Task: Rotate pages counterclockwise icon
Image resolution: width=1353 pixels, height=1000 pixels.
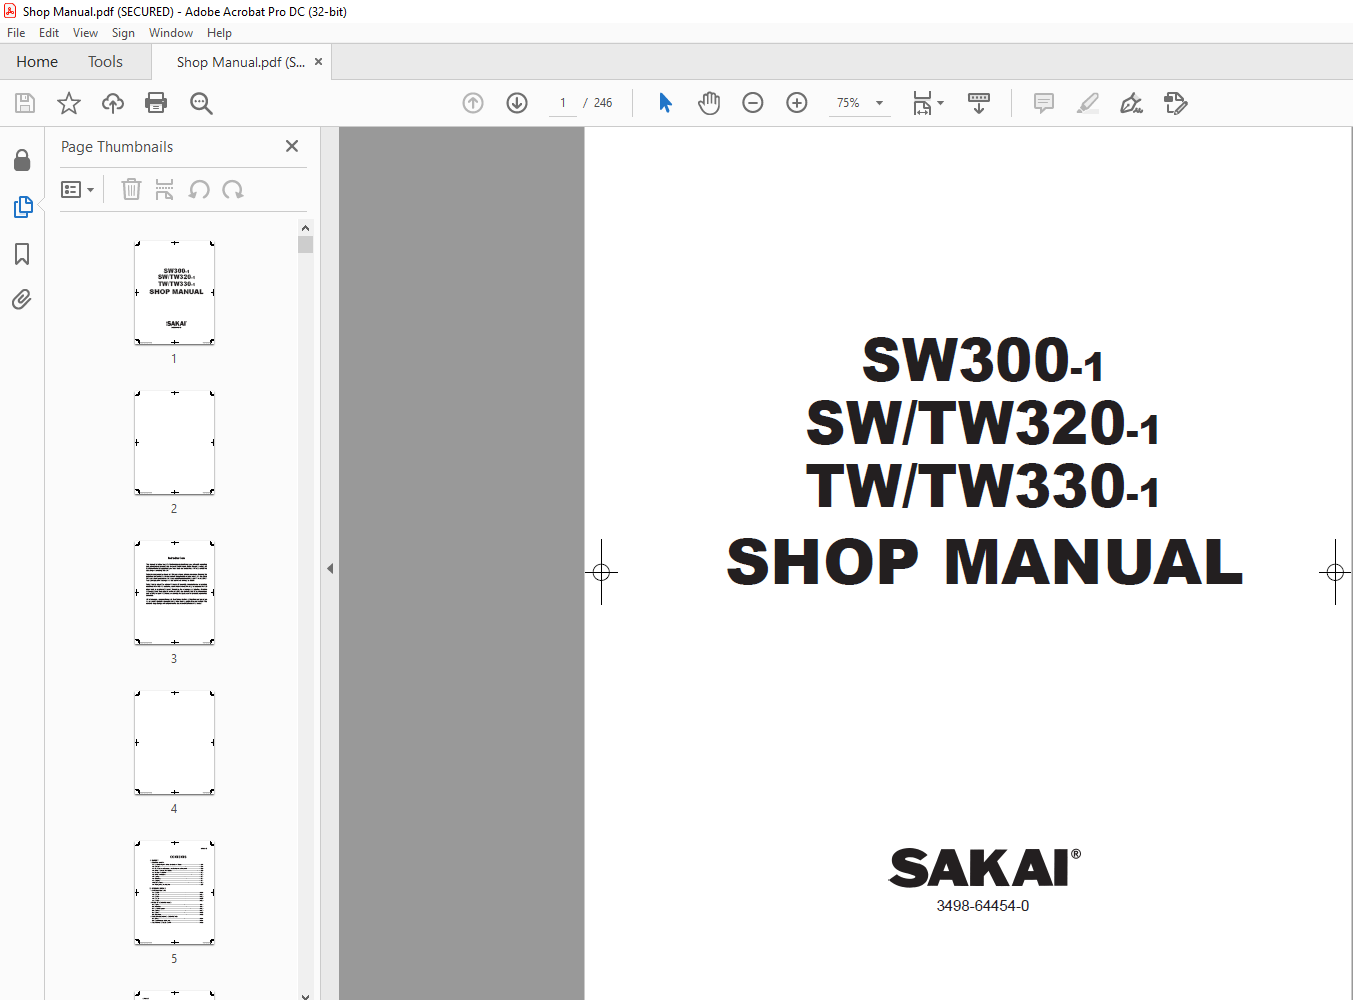Action: tap(199, 189)
